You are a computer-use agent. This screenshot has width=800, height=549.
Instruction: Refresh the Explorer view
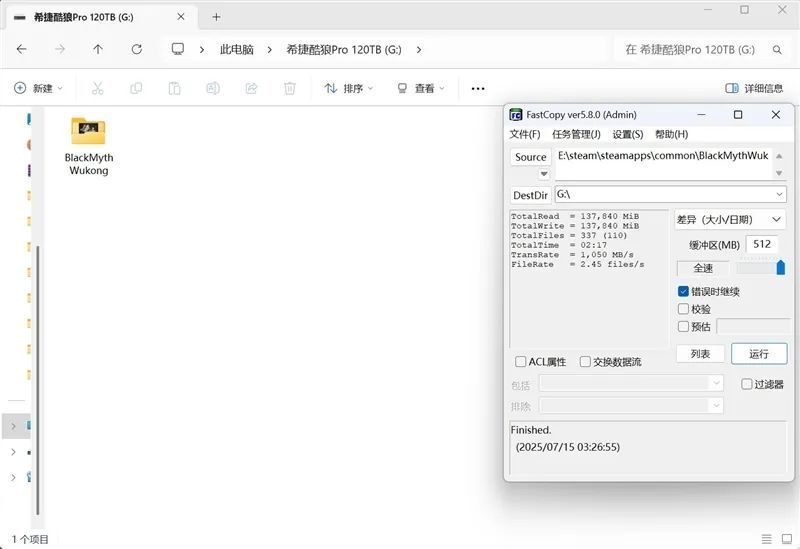coord(137,49)
